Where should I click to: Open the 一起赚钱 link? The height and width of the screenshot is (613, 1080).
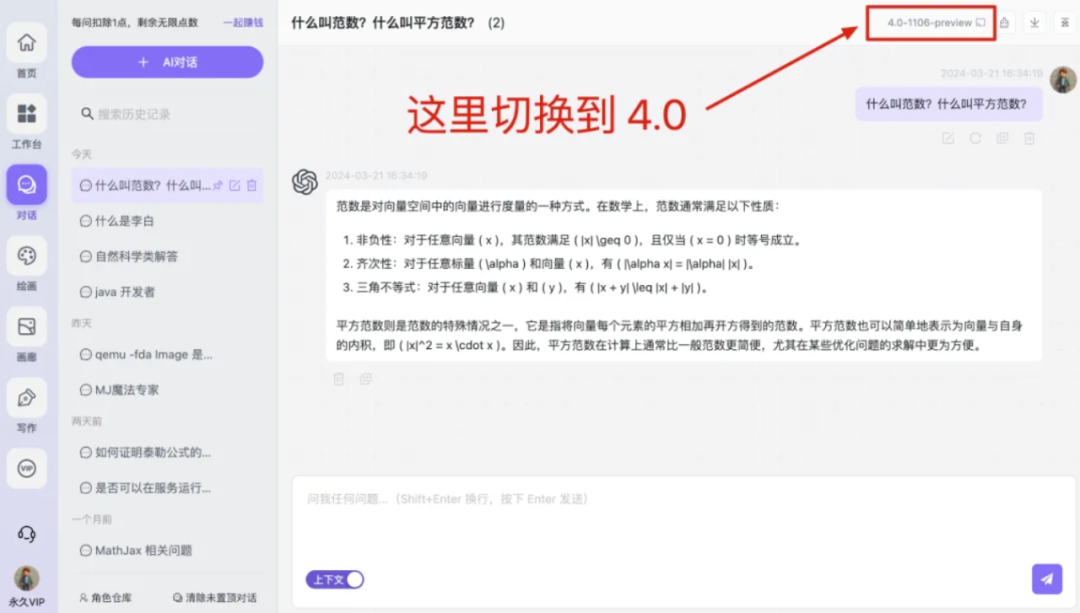pyautogui.click(x=243, y=23)
